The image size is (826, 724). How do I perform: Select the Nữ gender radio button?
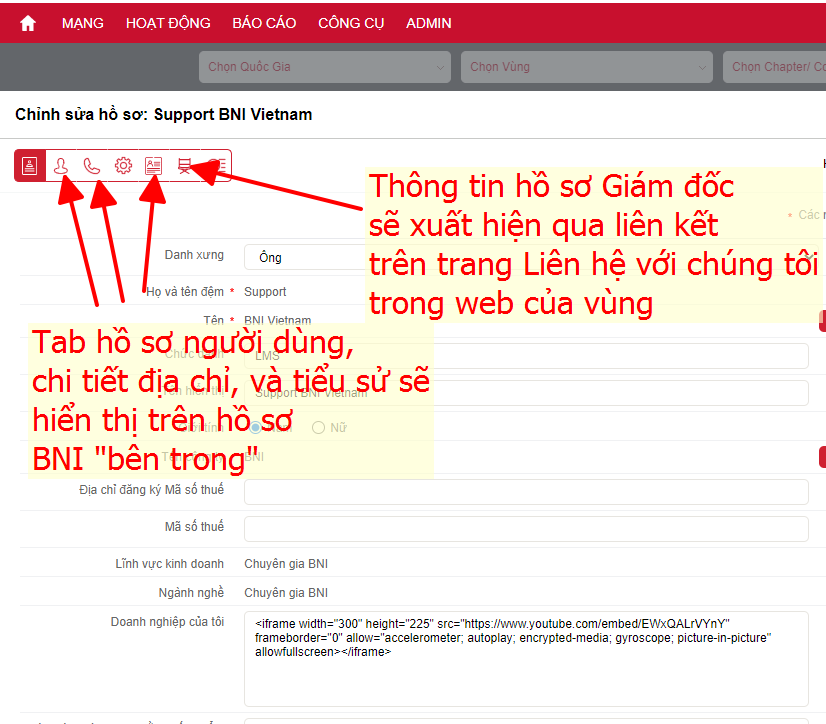(318, 427)
